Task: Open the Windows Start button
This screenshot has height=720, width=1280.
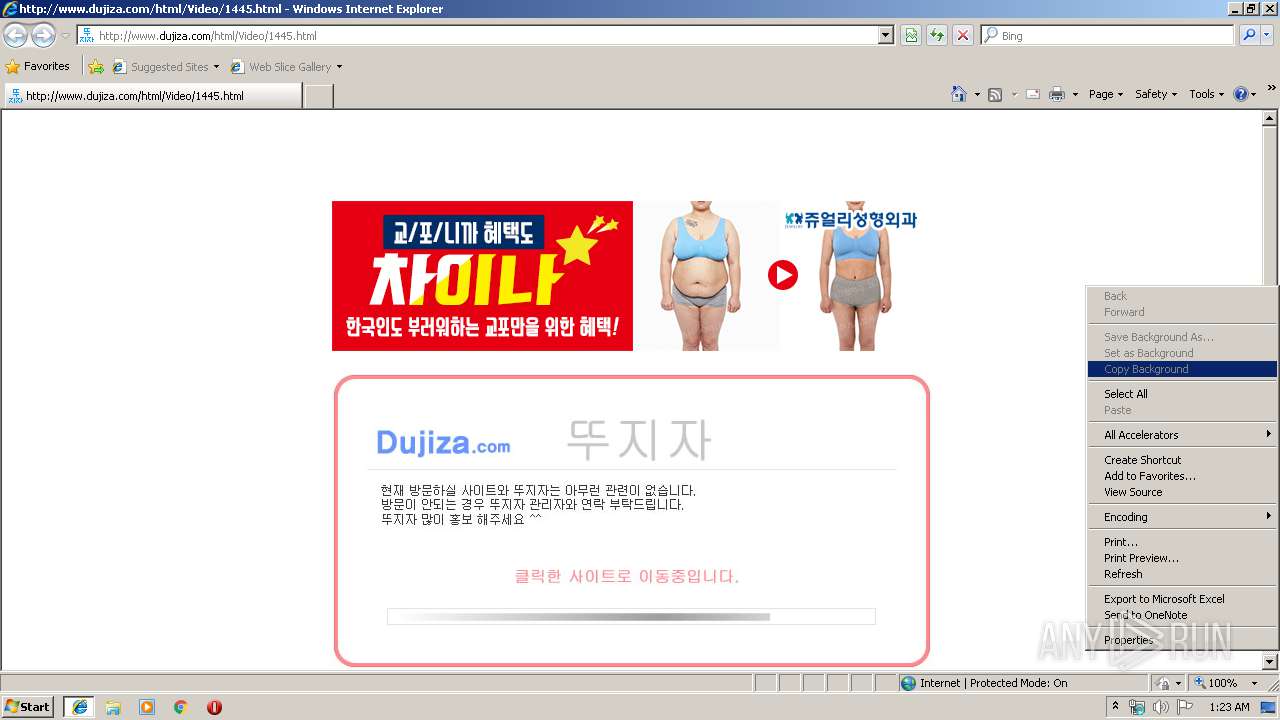Action: pos(28,706)
